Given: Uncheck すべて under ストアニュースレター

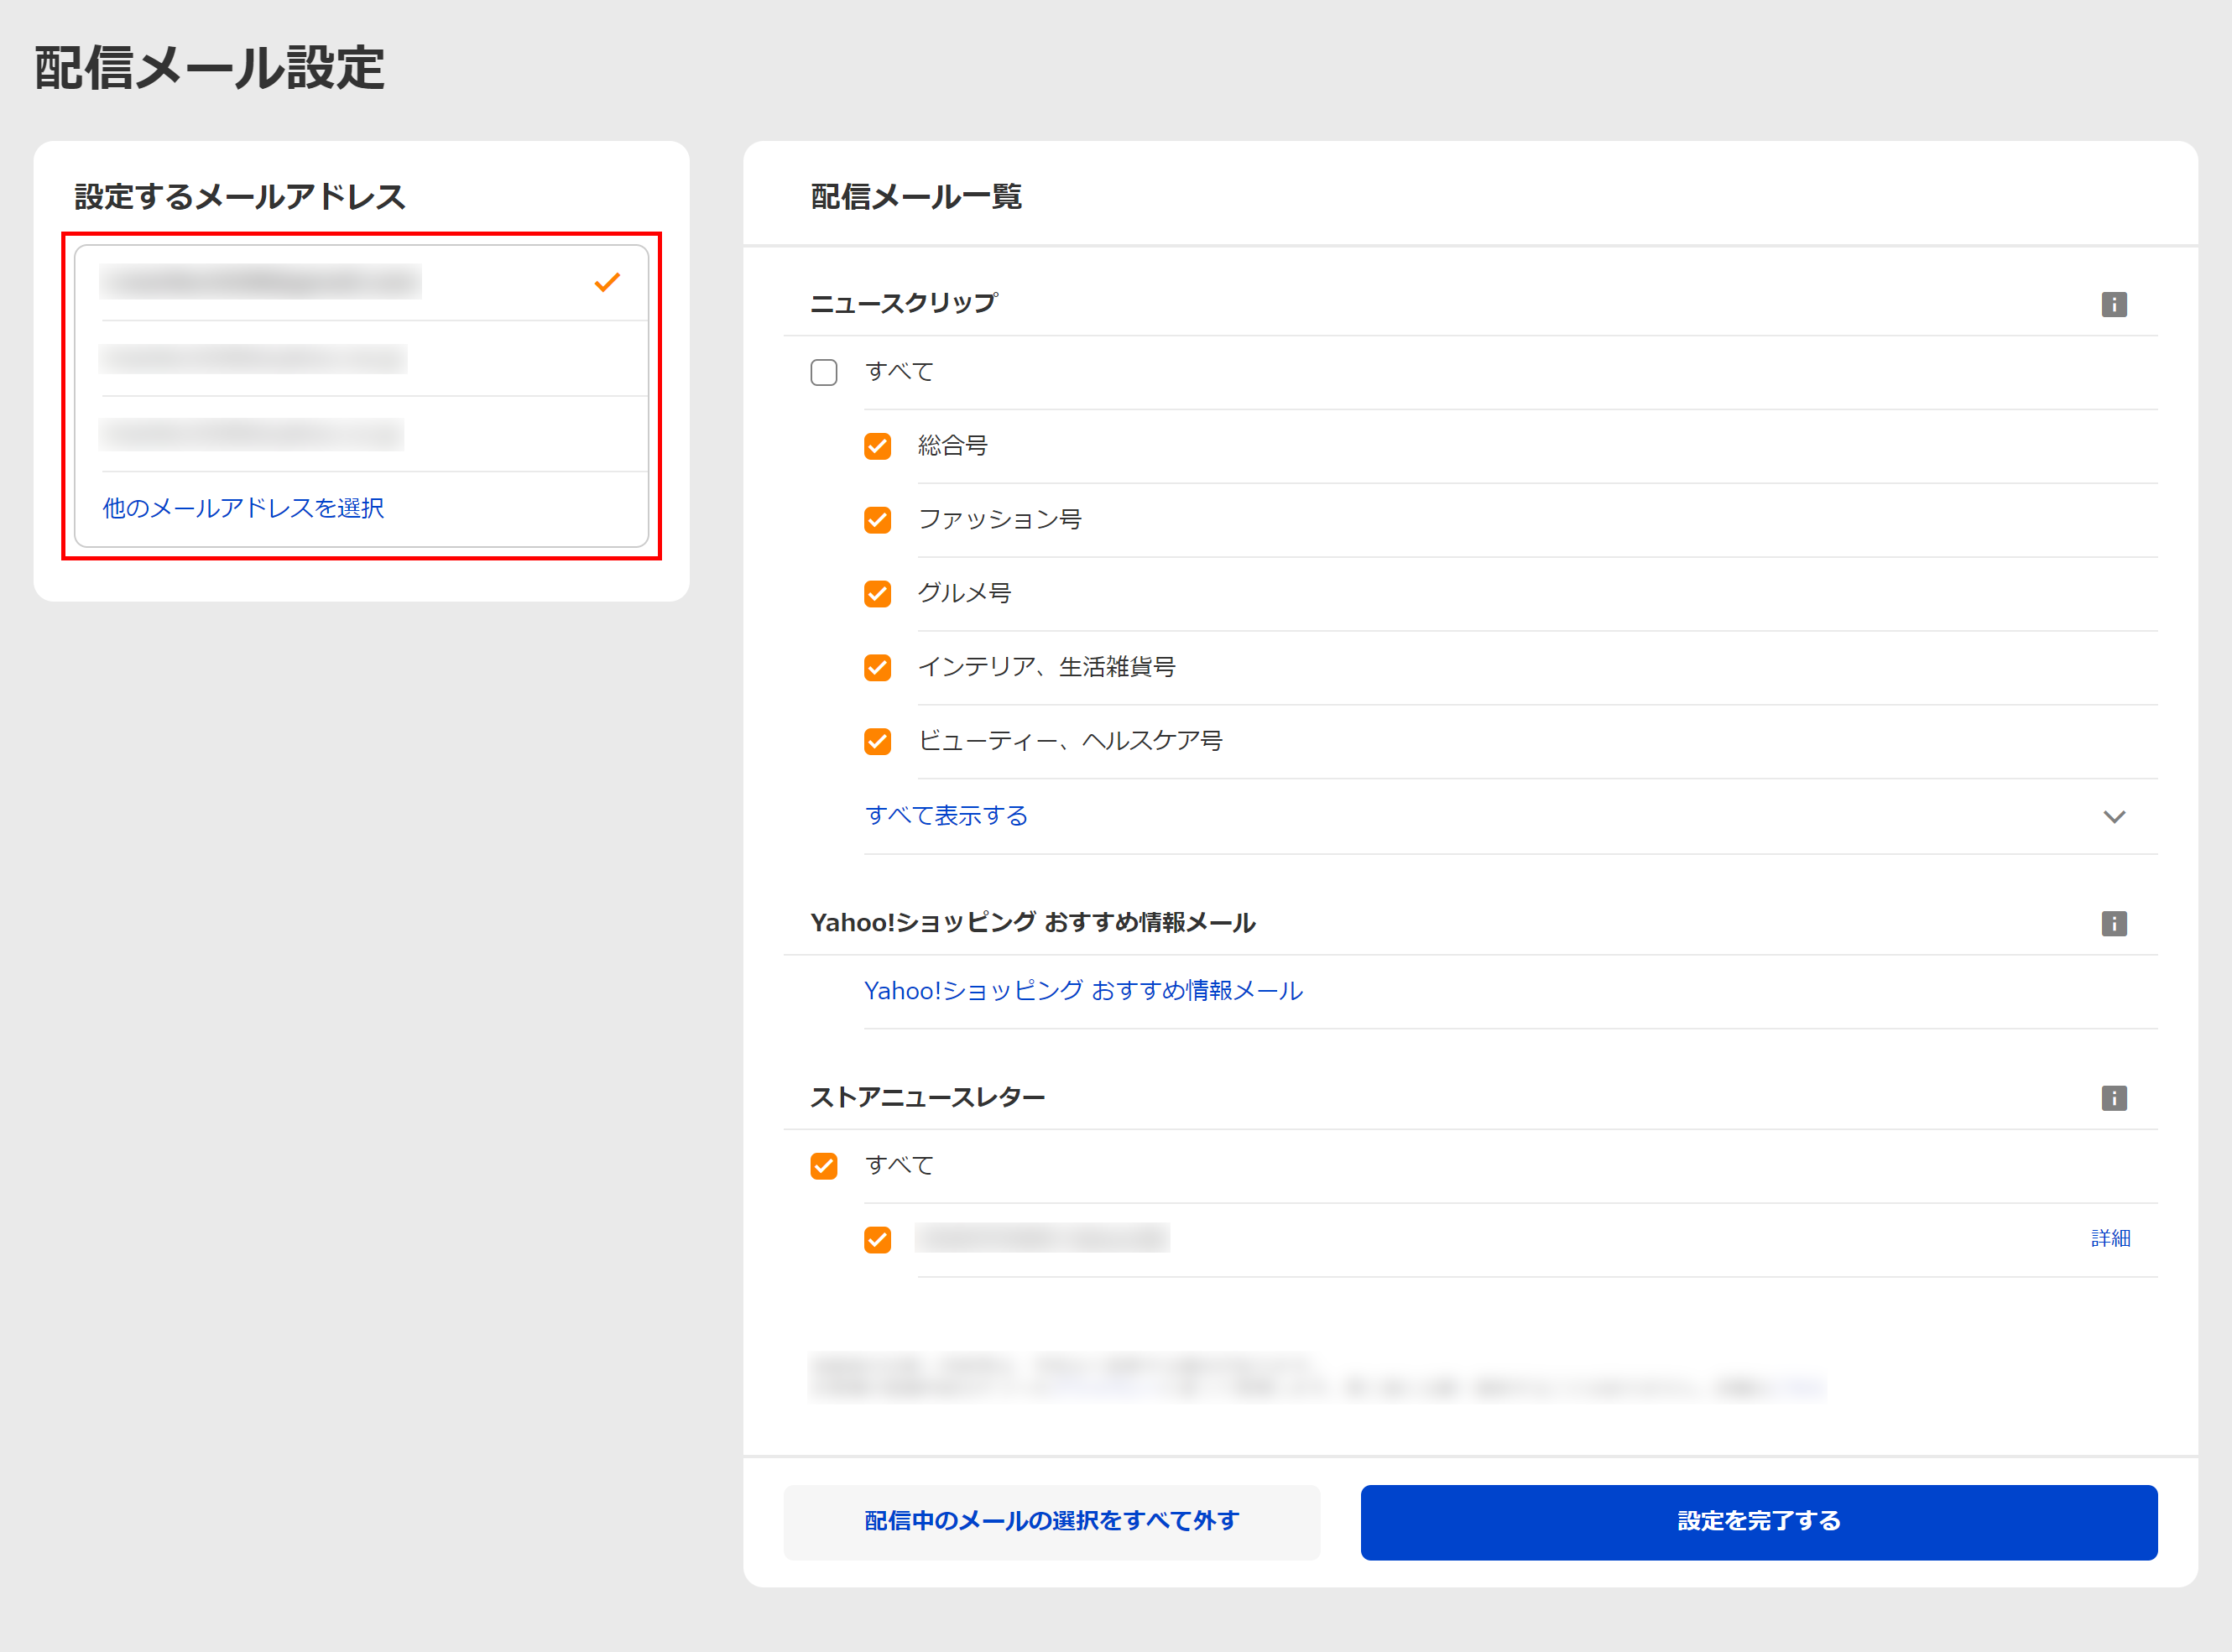Looking at the screenshot, I should click(x=824, y=1166).
